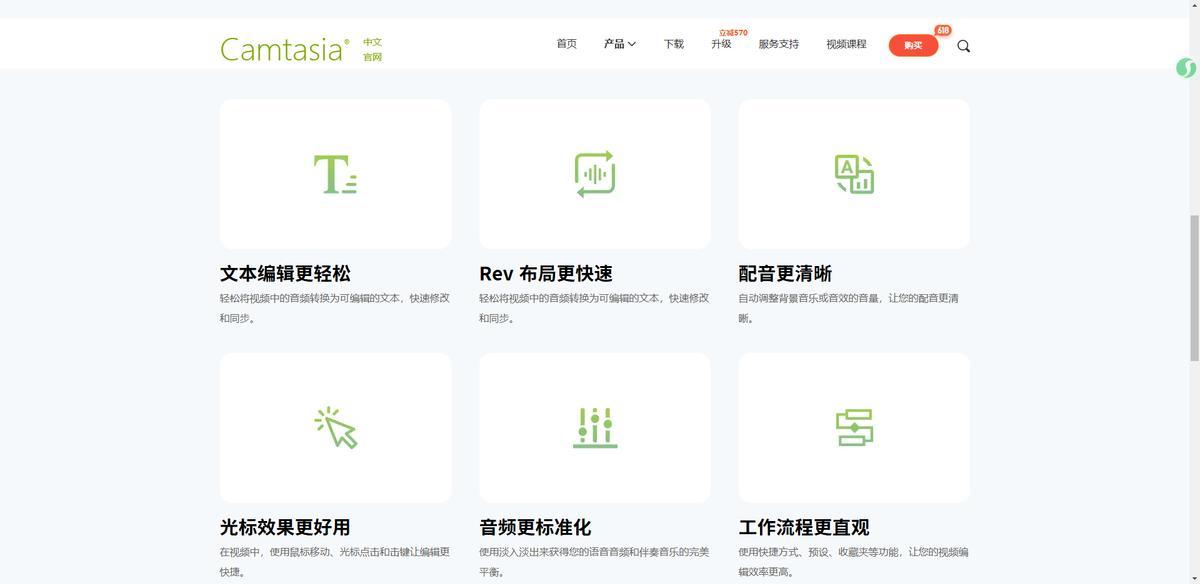Screen dimensions: 1200x584
Task: Click the Rev audio waveform loop icon
Action: tap(595, 174)
